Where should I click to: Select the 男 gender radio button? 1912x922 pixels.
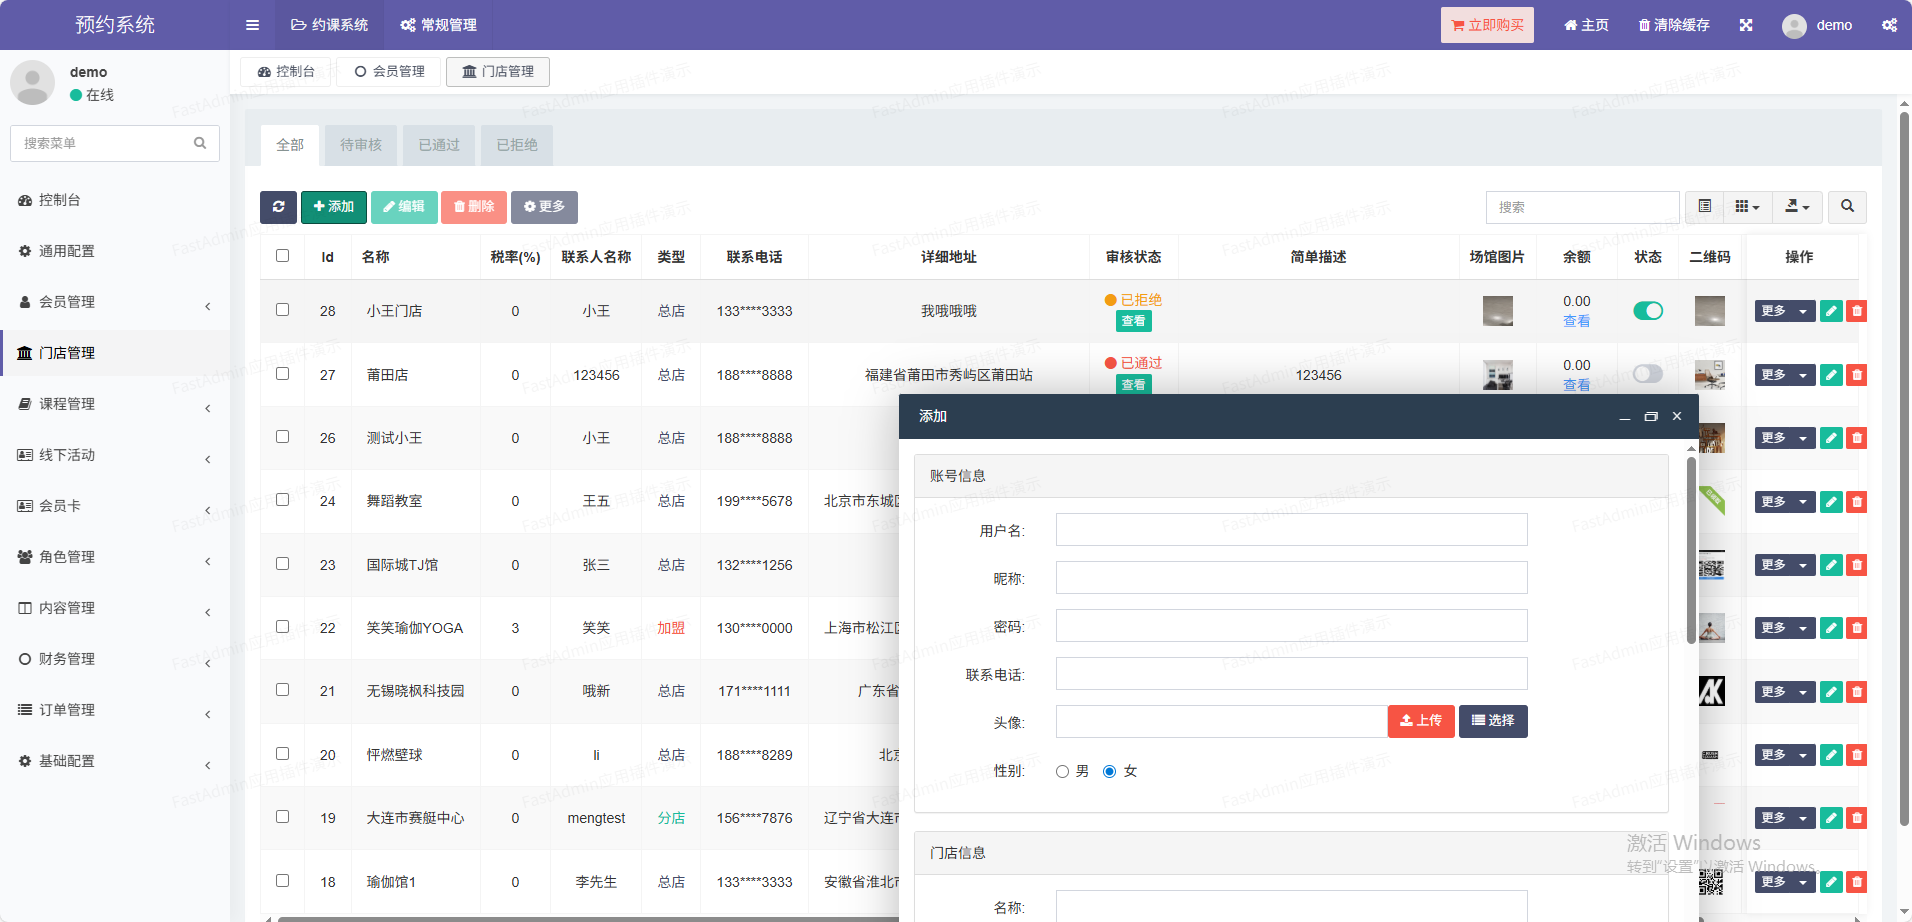click(1063, 771)
